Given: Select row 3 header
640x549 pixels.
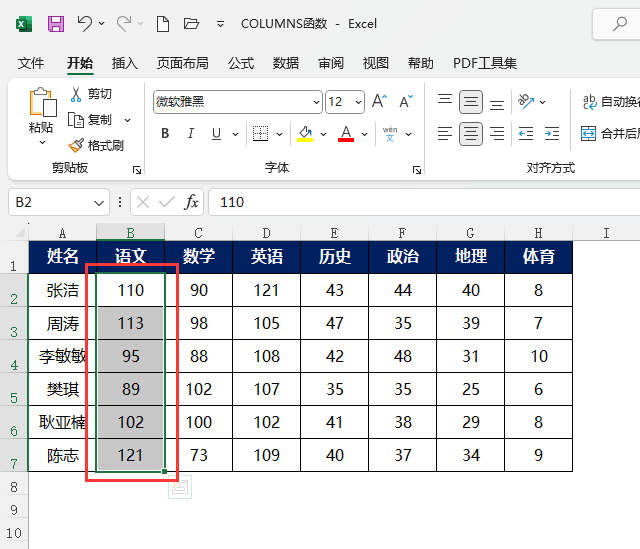Looking at the screenshot, I should pos(14,323).
